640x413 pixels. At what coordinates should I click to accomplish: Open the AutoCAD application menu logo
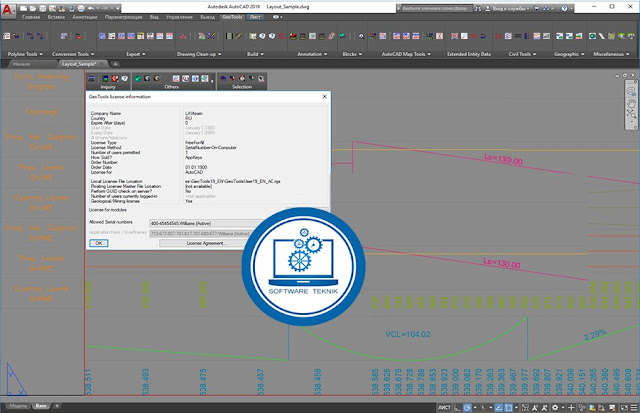[7, 9]
